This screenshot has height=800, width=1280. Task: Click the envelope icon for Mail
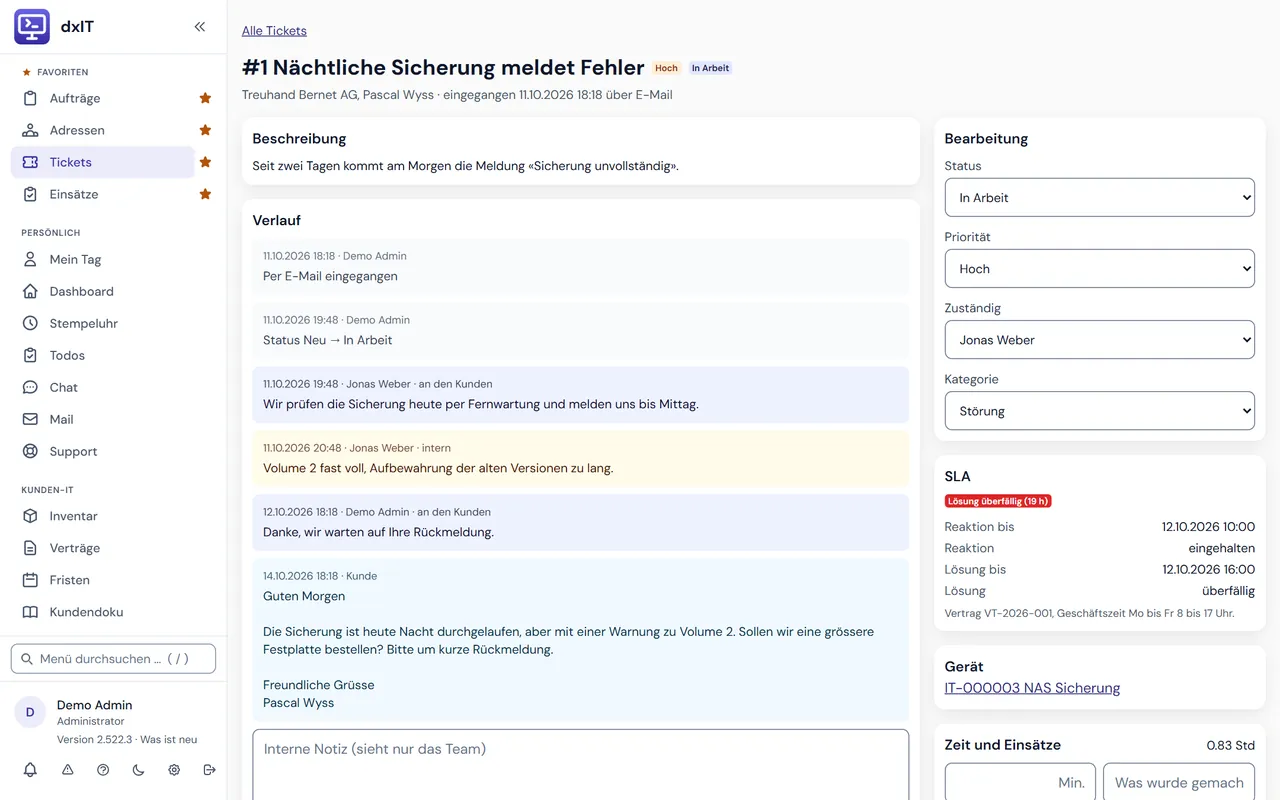30,419
